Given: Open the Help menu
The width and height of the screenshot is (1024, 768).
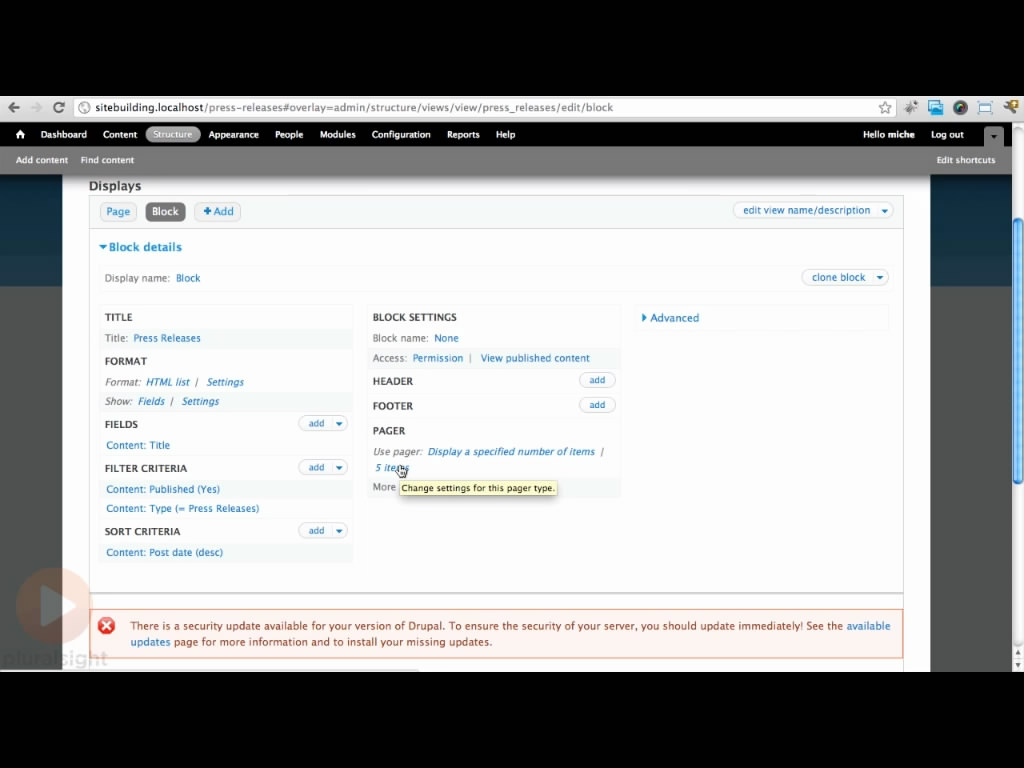Looking at the screenshot, I should [x=505, y=135].
